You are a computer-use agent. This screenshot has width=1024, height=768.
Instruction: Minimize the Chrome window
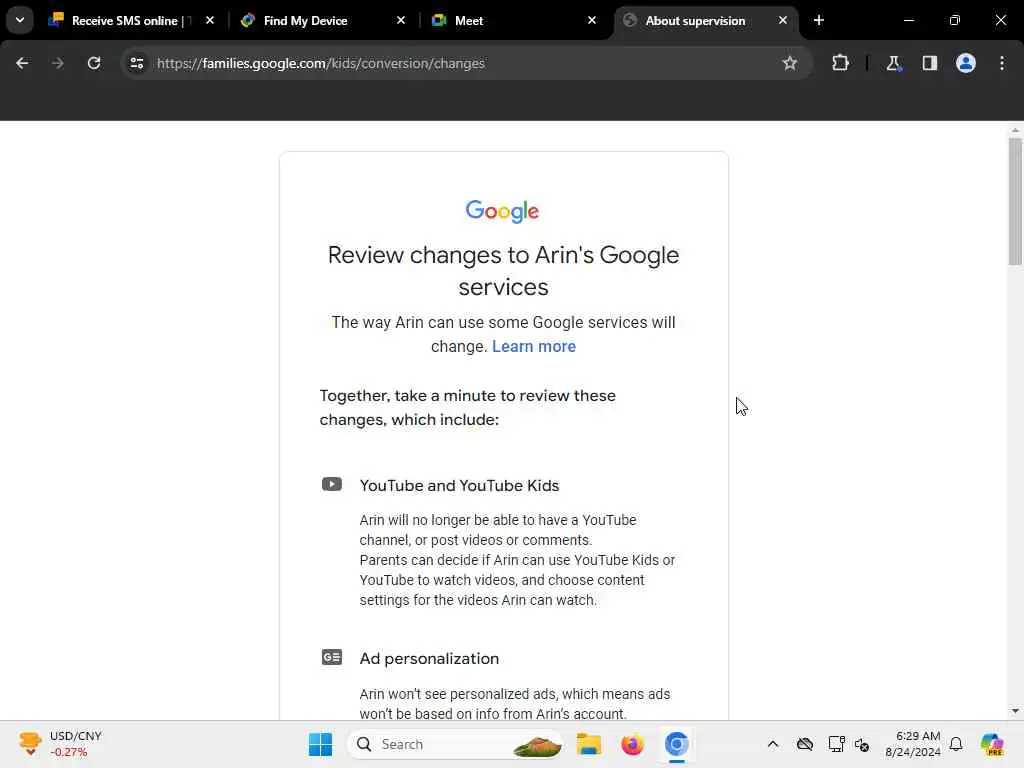(908, 20)
